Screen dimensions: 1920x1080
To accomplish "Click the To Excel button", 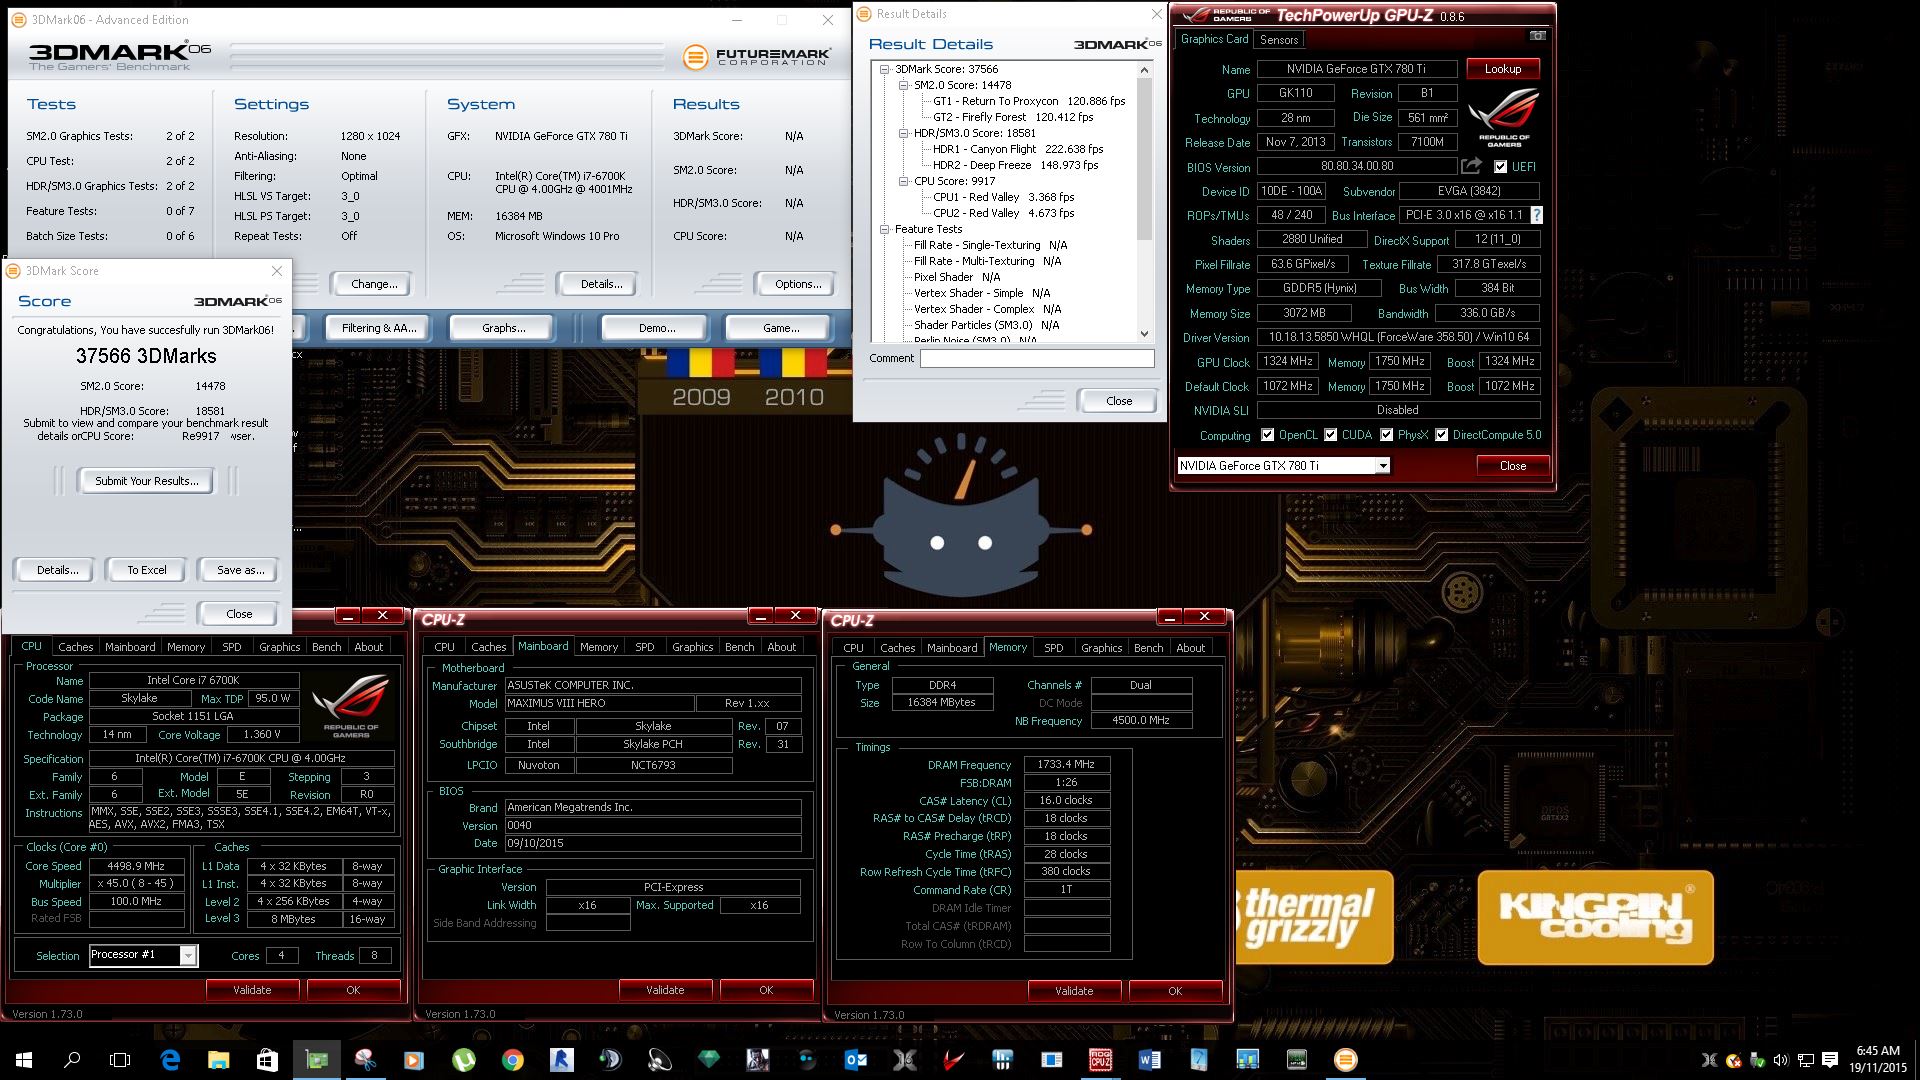I will [x=147, y=570].
